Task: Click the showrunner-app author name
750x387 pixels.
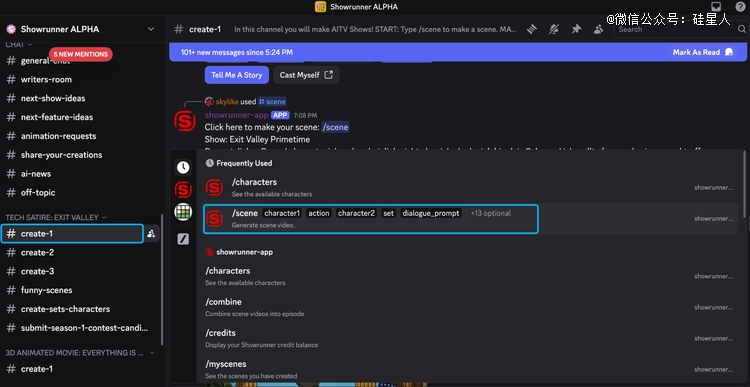Action: [x=237, y=115]
